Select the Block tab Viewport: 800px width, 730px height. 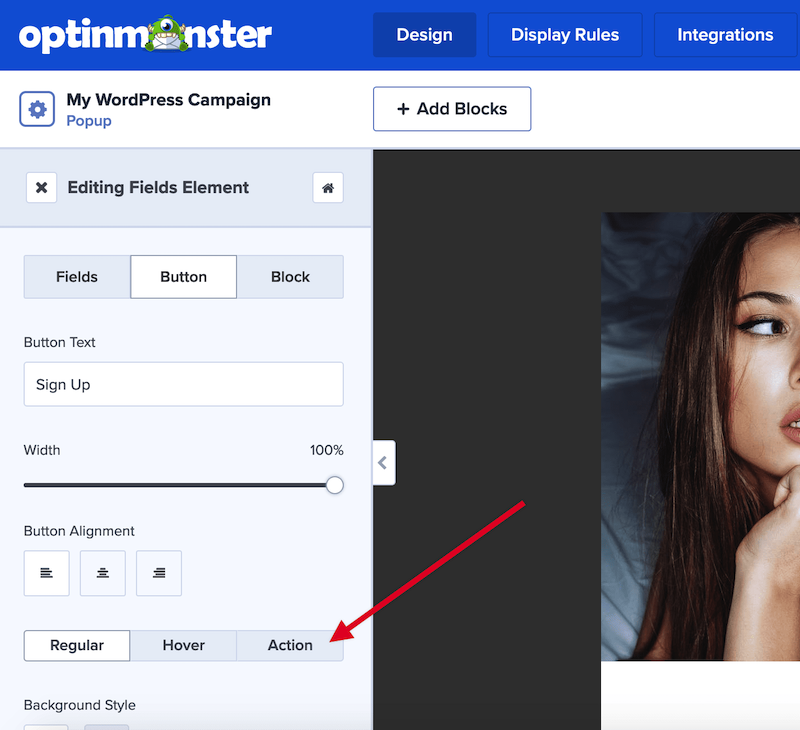tap(290, 276)
